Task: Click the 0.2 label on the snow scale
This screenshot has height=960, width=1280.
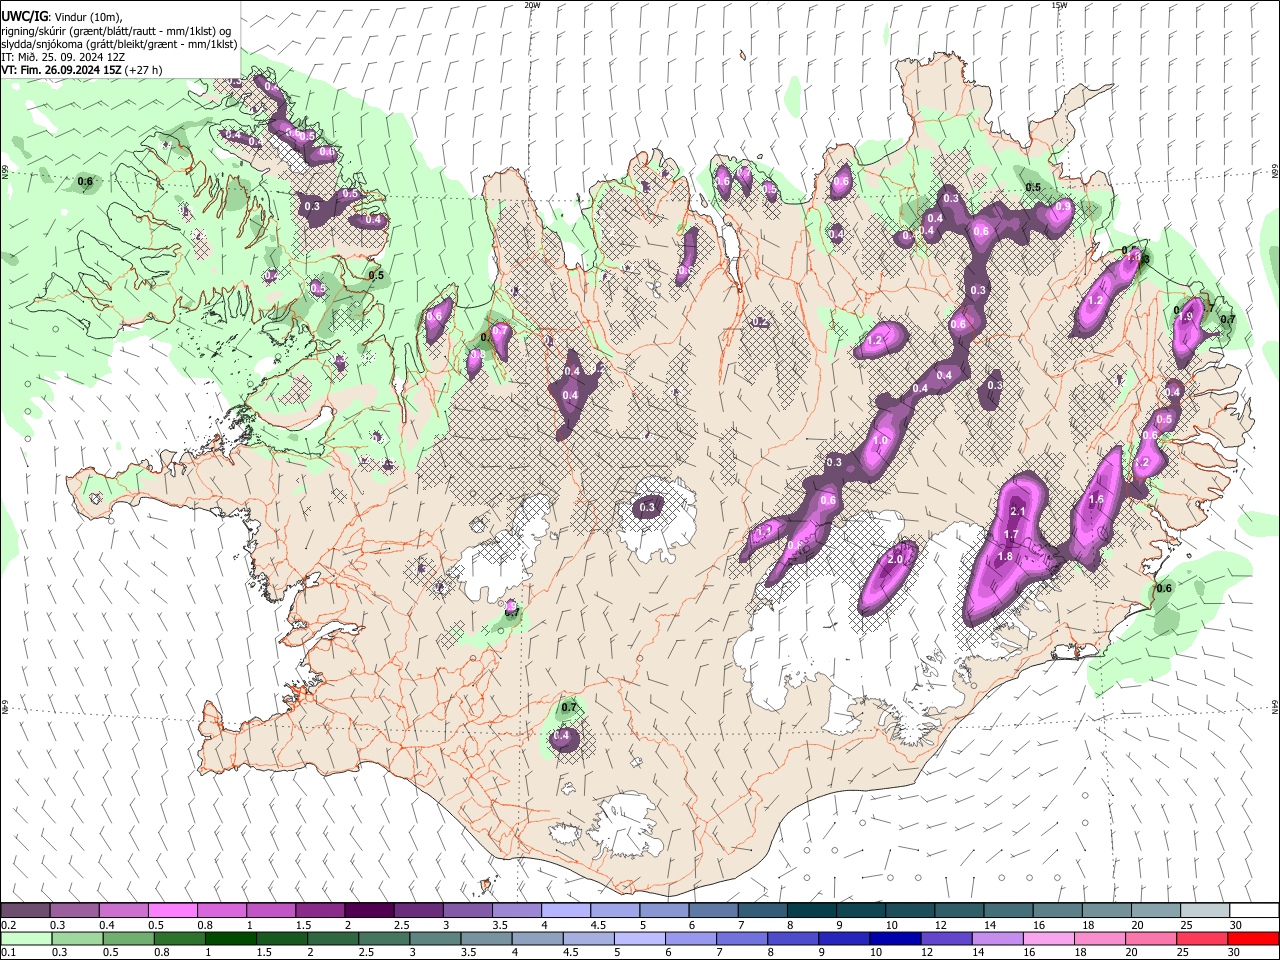Action: [x=8, y=925]
